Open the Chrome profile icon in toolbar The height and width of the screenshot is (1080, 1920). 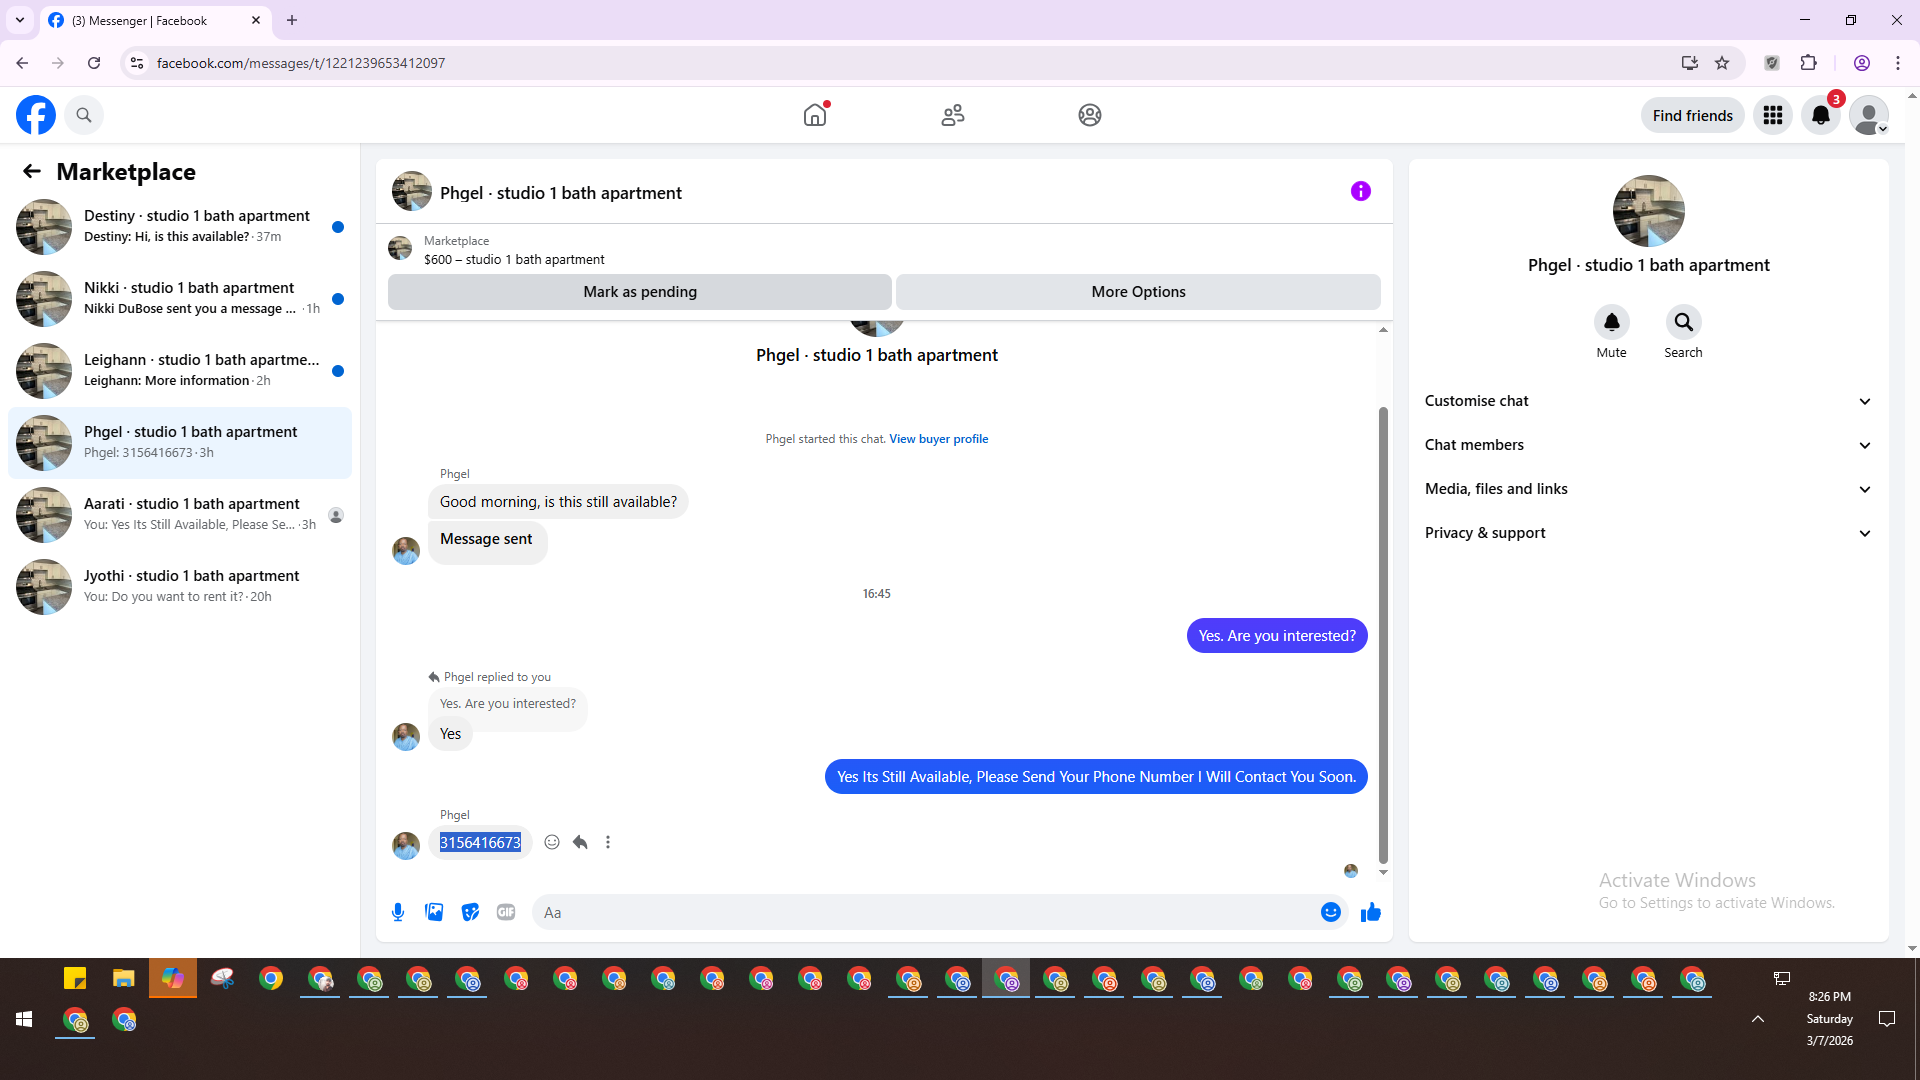pyautogui.click(x=1862, y=63)
